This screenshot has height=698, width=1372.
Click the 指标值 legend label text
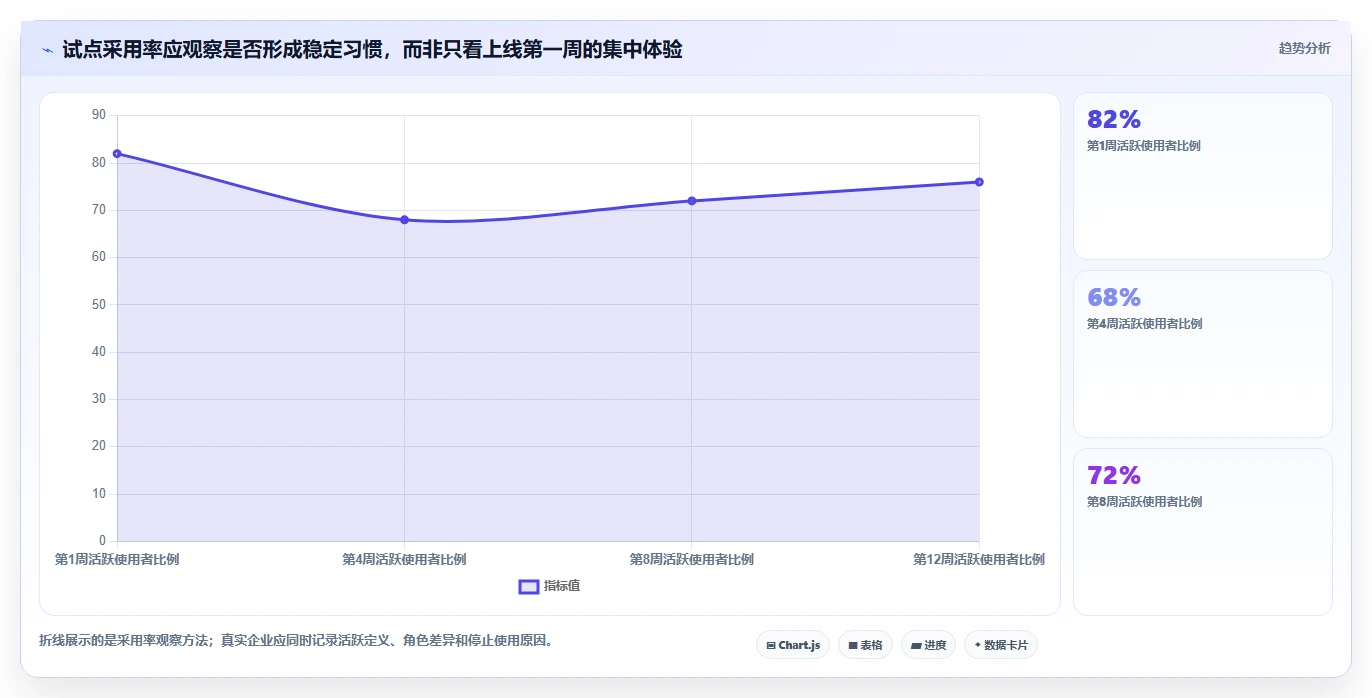tap(562, 586)
